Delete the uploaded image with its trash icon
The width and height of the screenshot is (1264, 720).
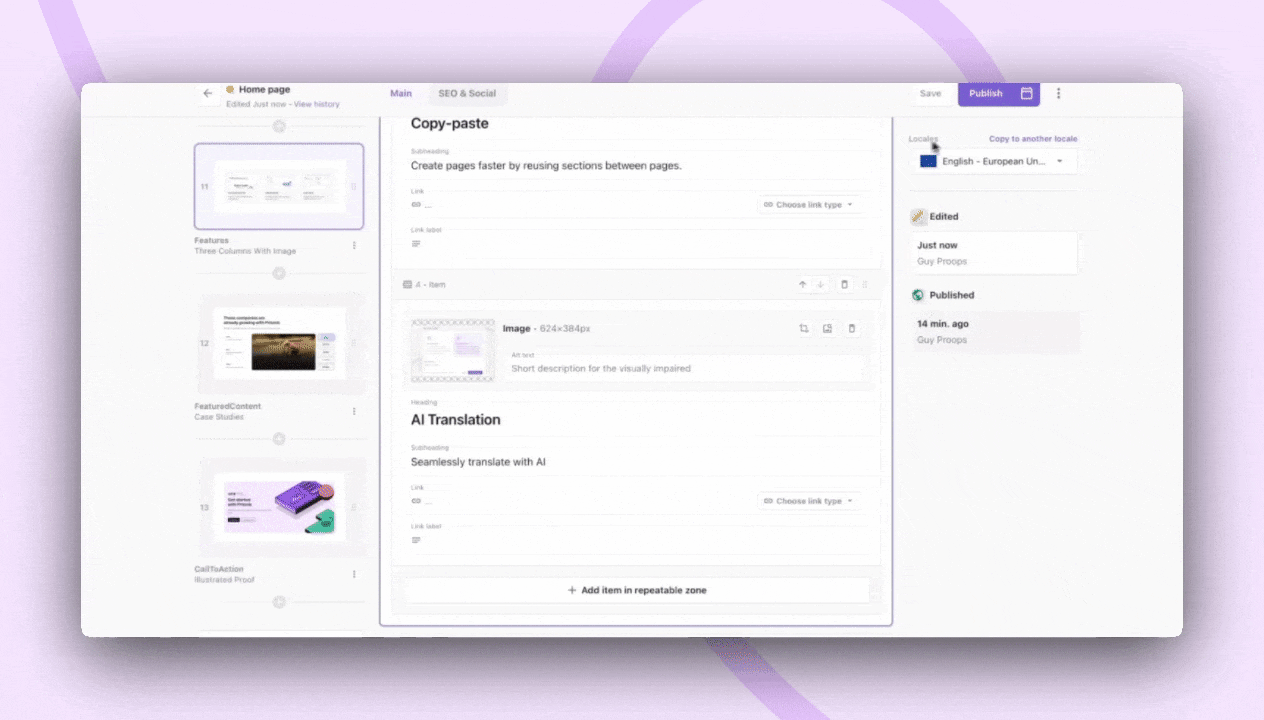point(851,328)
